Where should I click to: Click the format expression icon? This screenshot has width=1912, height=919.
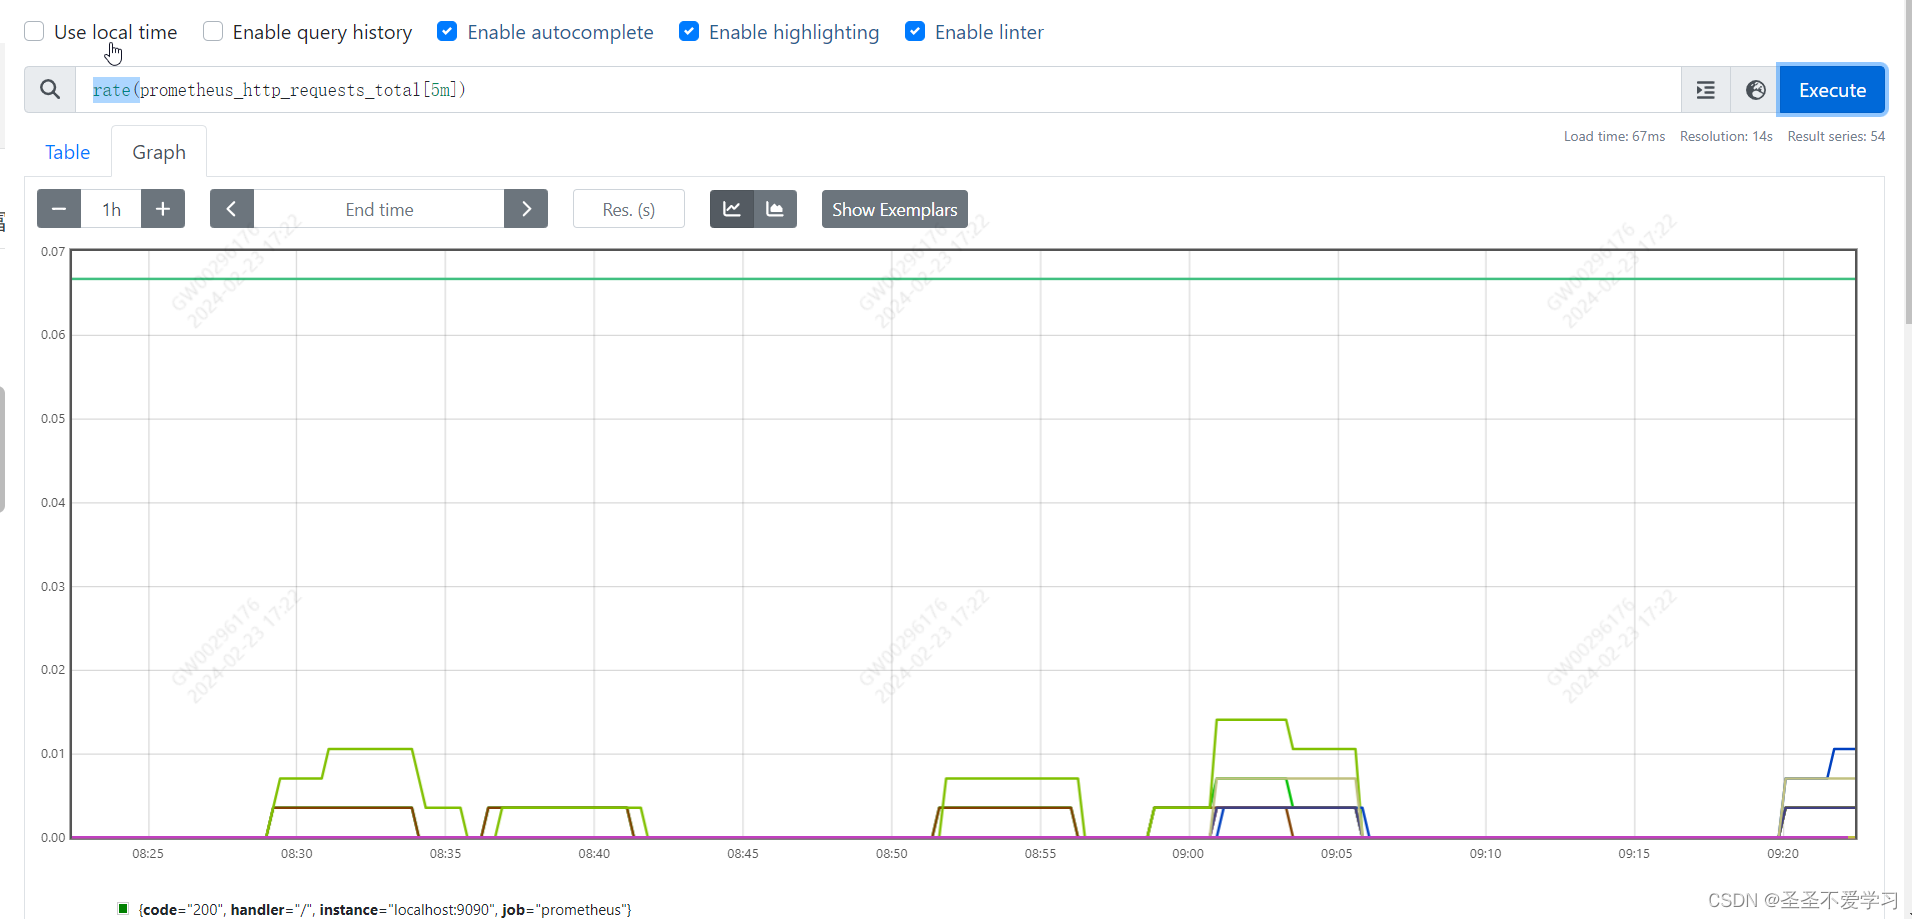pos(1706,90)
